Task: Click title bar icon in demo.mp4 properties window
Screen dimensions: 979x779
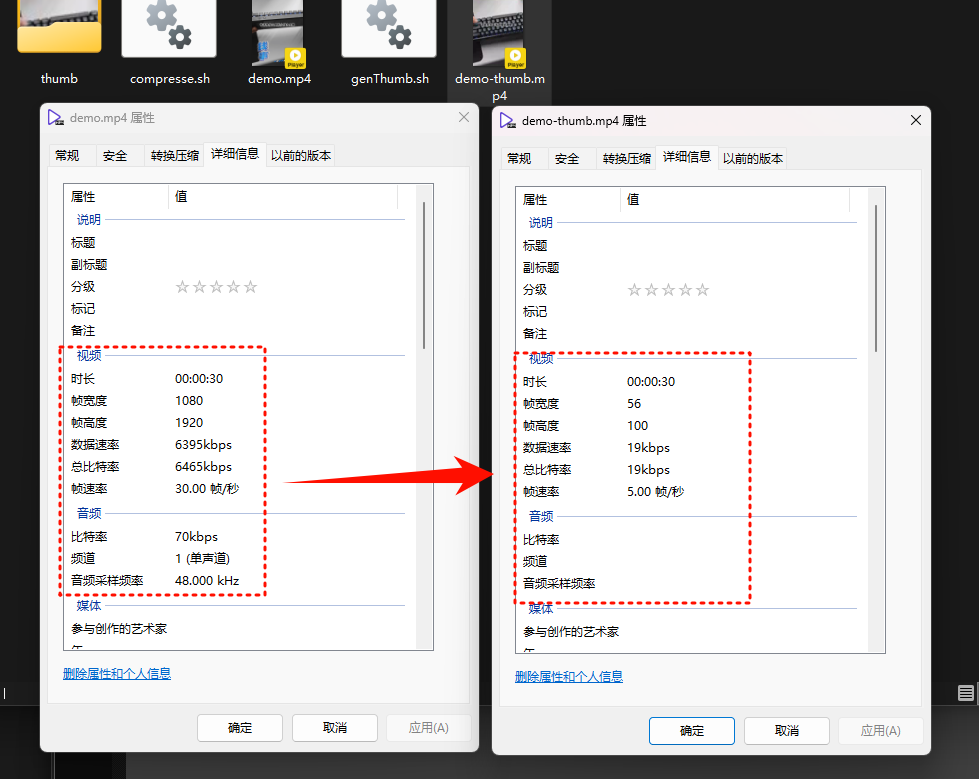Action: pyautogui.click(x=56, y=117)
